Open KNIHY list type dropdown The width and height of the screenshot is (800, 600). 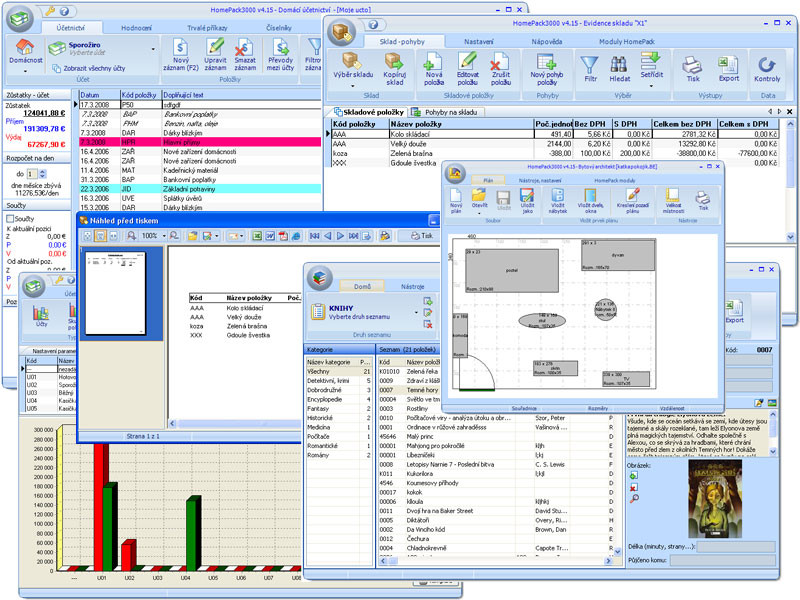[x=416, y=312]
